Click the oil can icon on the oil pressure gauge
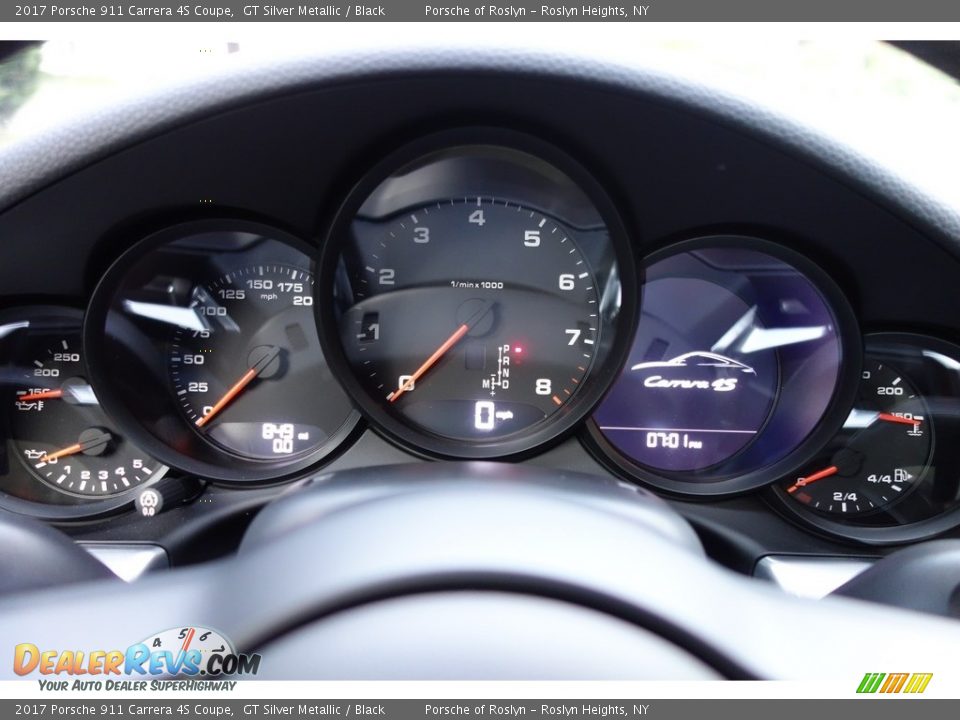This screenshot has width=960, height=720. 36,454
